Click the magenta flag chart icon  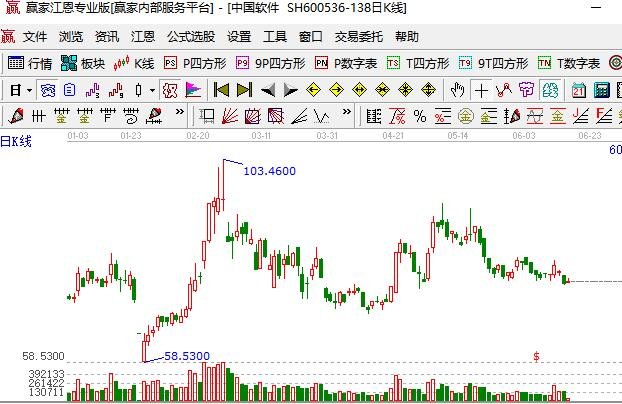[193, 90]
